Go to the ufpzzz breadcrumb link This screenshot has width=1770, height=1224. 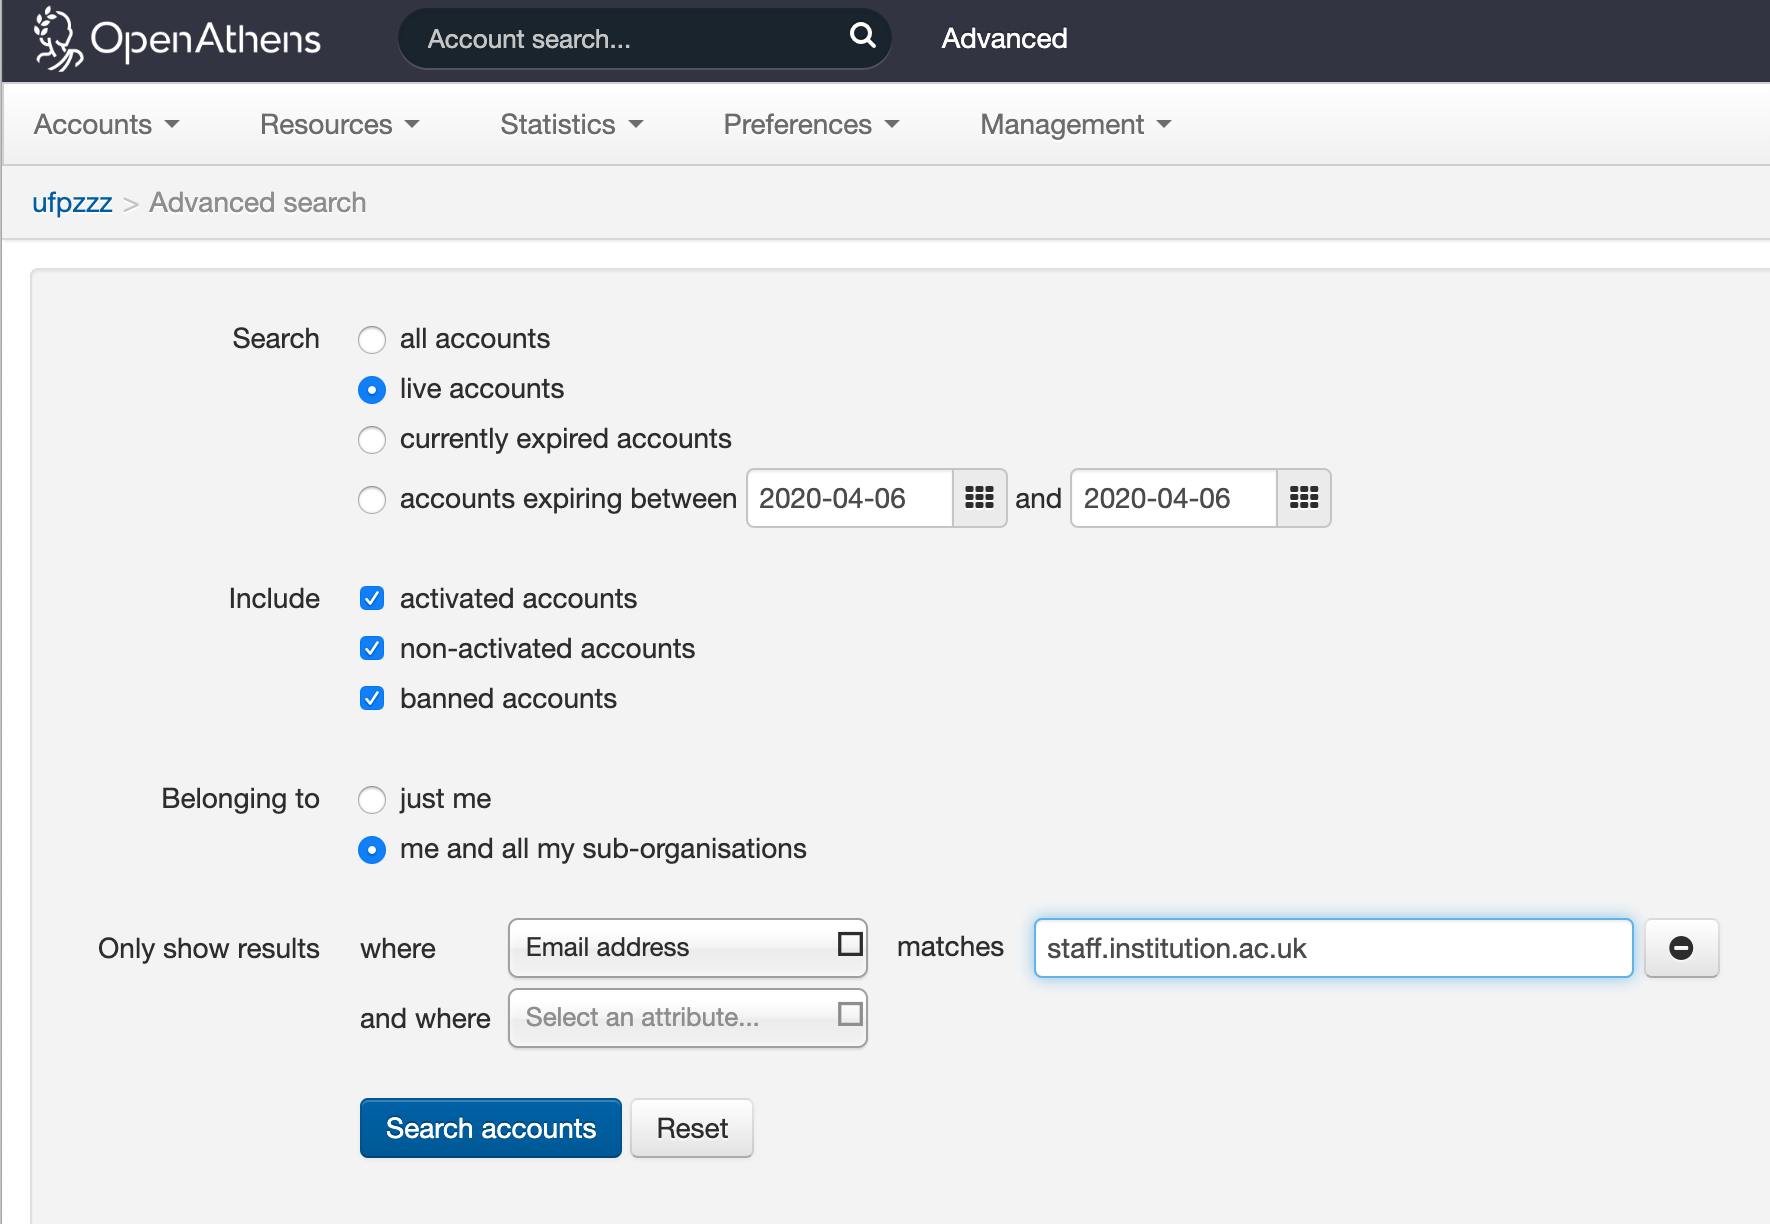(x=72, y=202)
